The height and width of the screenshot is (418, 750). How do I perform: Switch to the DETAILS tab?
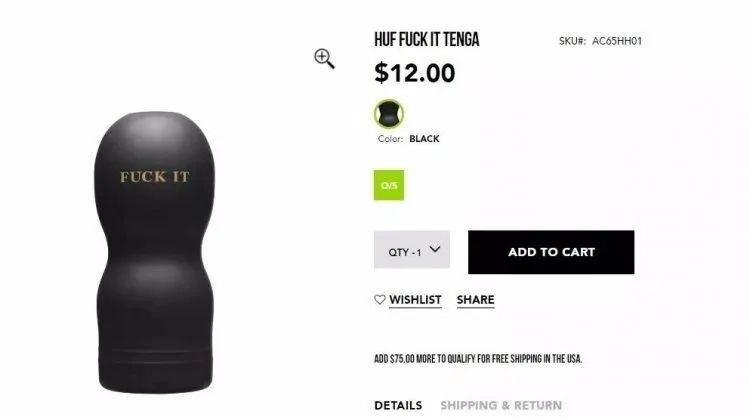coord(398,406)
